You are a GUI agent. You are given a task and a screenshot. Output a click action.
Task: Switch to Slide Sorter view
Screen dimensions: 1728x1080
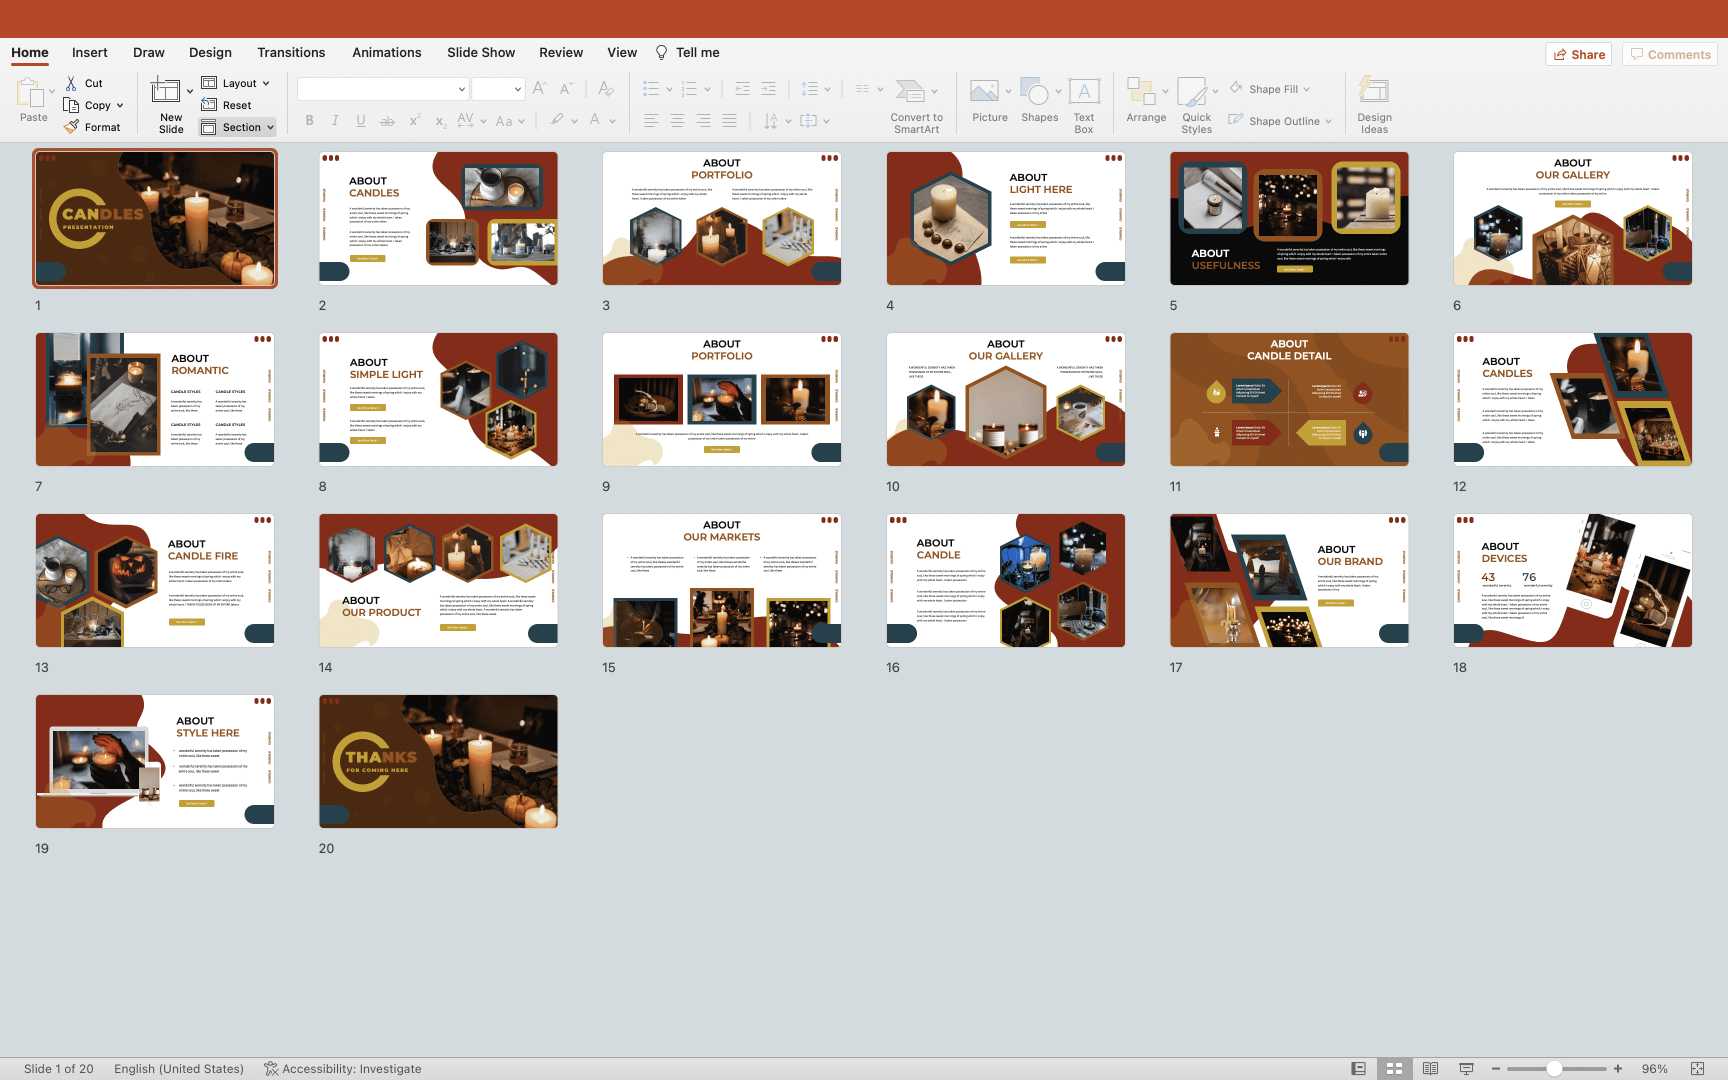point(1394,1068)
